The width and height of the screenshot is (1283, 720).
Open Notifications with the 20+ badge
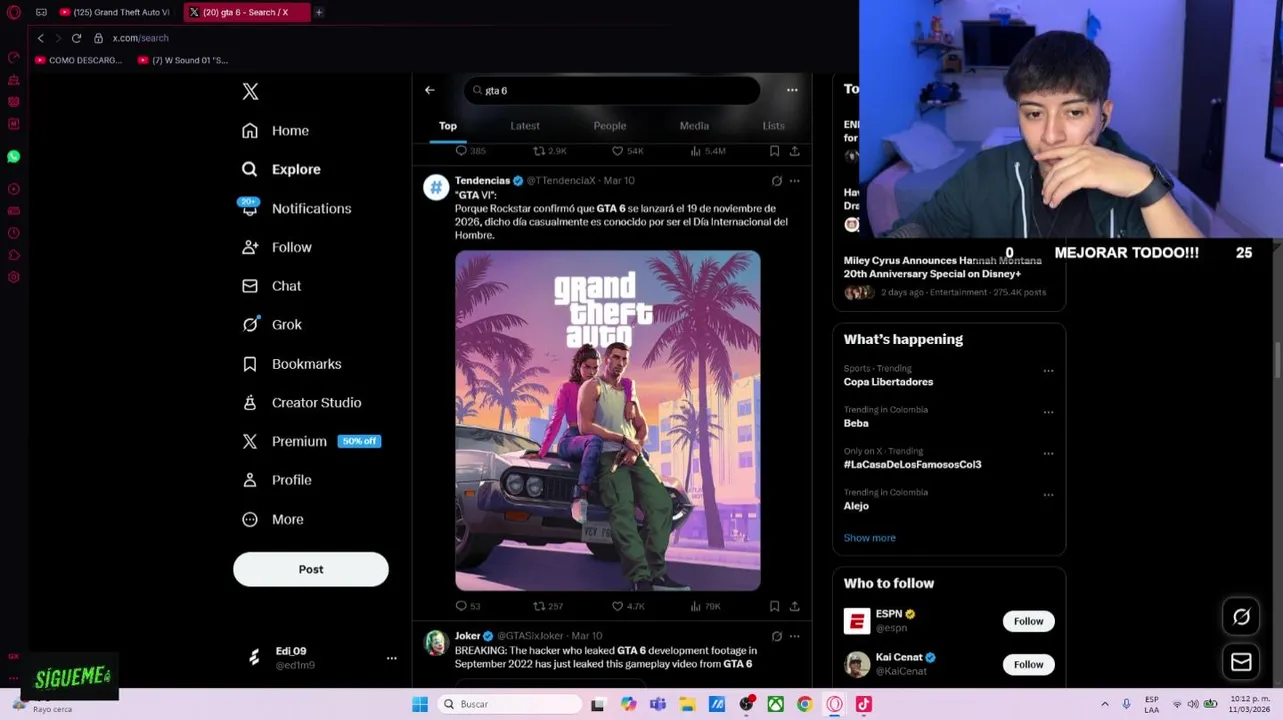pyautogui.click(x=296, y=208)
